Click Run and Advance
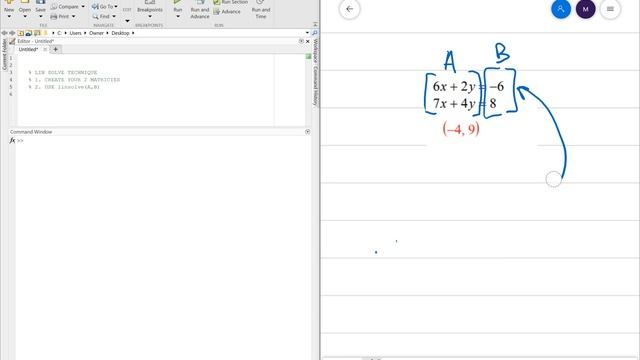The image size is (640, 360). [200, 9]
